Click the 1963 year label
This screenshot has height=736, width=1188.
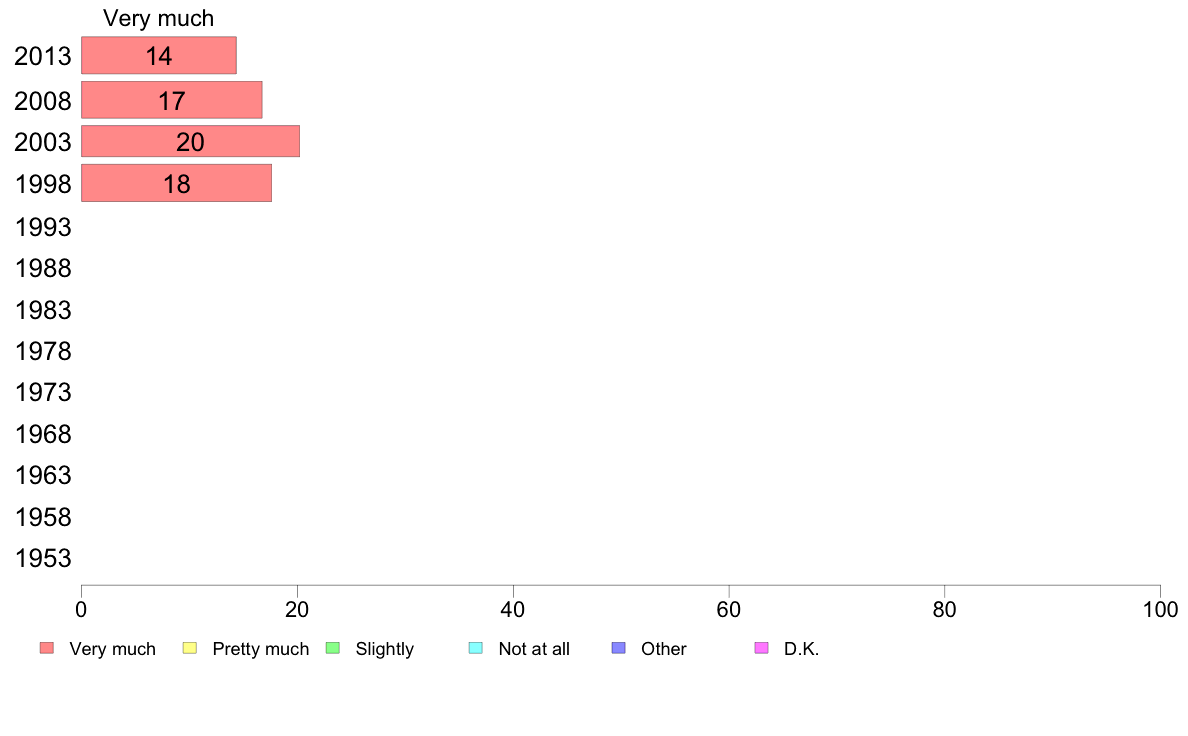click(43, 475)
